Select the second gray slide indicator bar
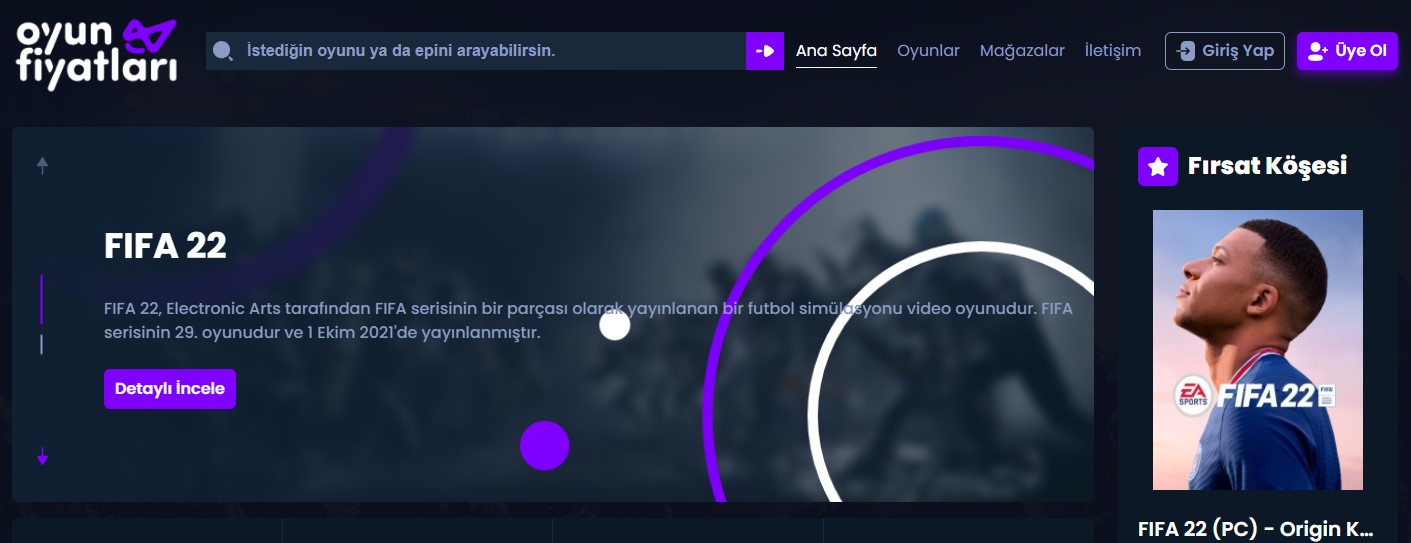1411x543 pixels. [41, 345]
